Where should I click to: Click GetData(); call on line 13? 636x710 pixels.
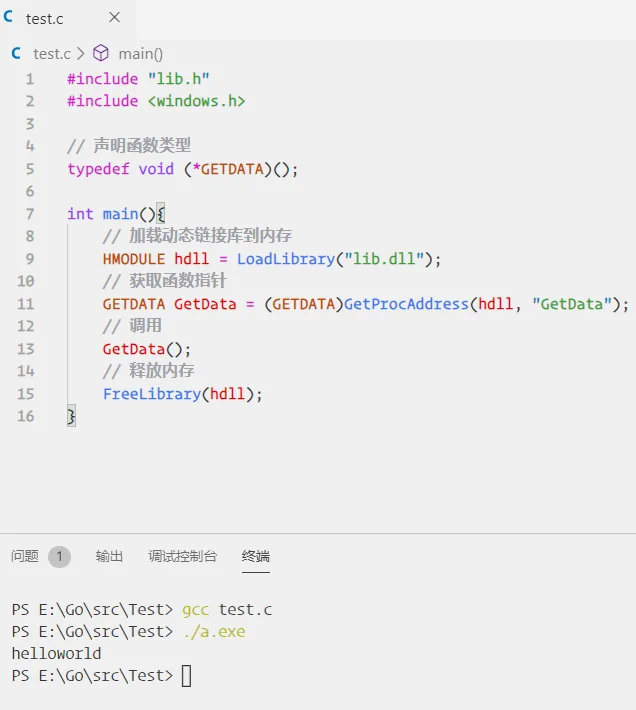147,349
